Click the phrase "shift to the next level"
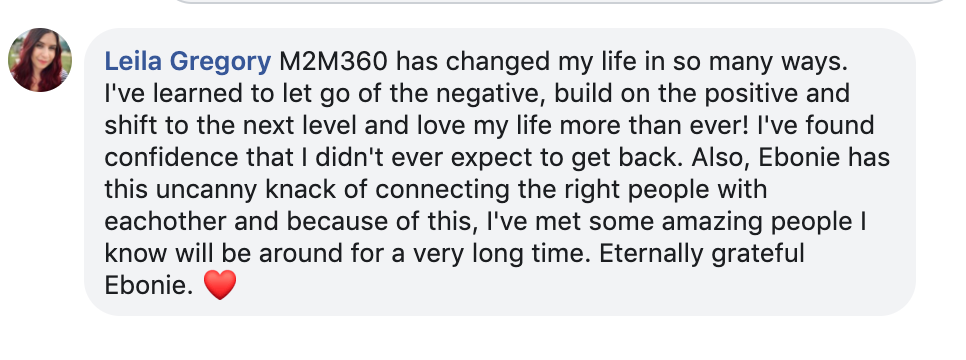966x360 pixels. coord(230,126)
